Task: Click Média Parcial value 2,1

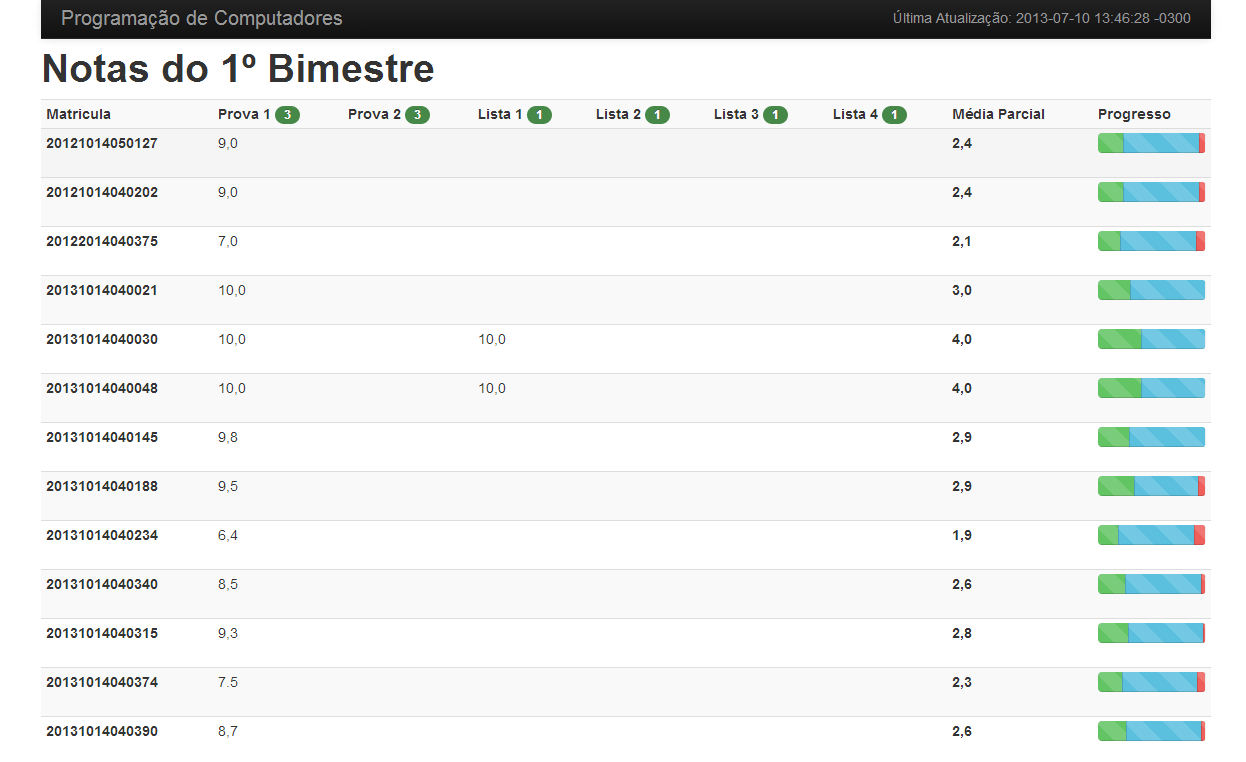Action: tap(962, 241)
